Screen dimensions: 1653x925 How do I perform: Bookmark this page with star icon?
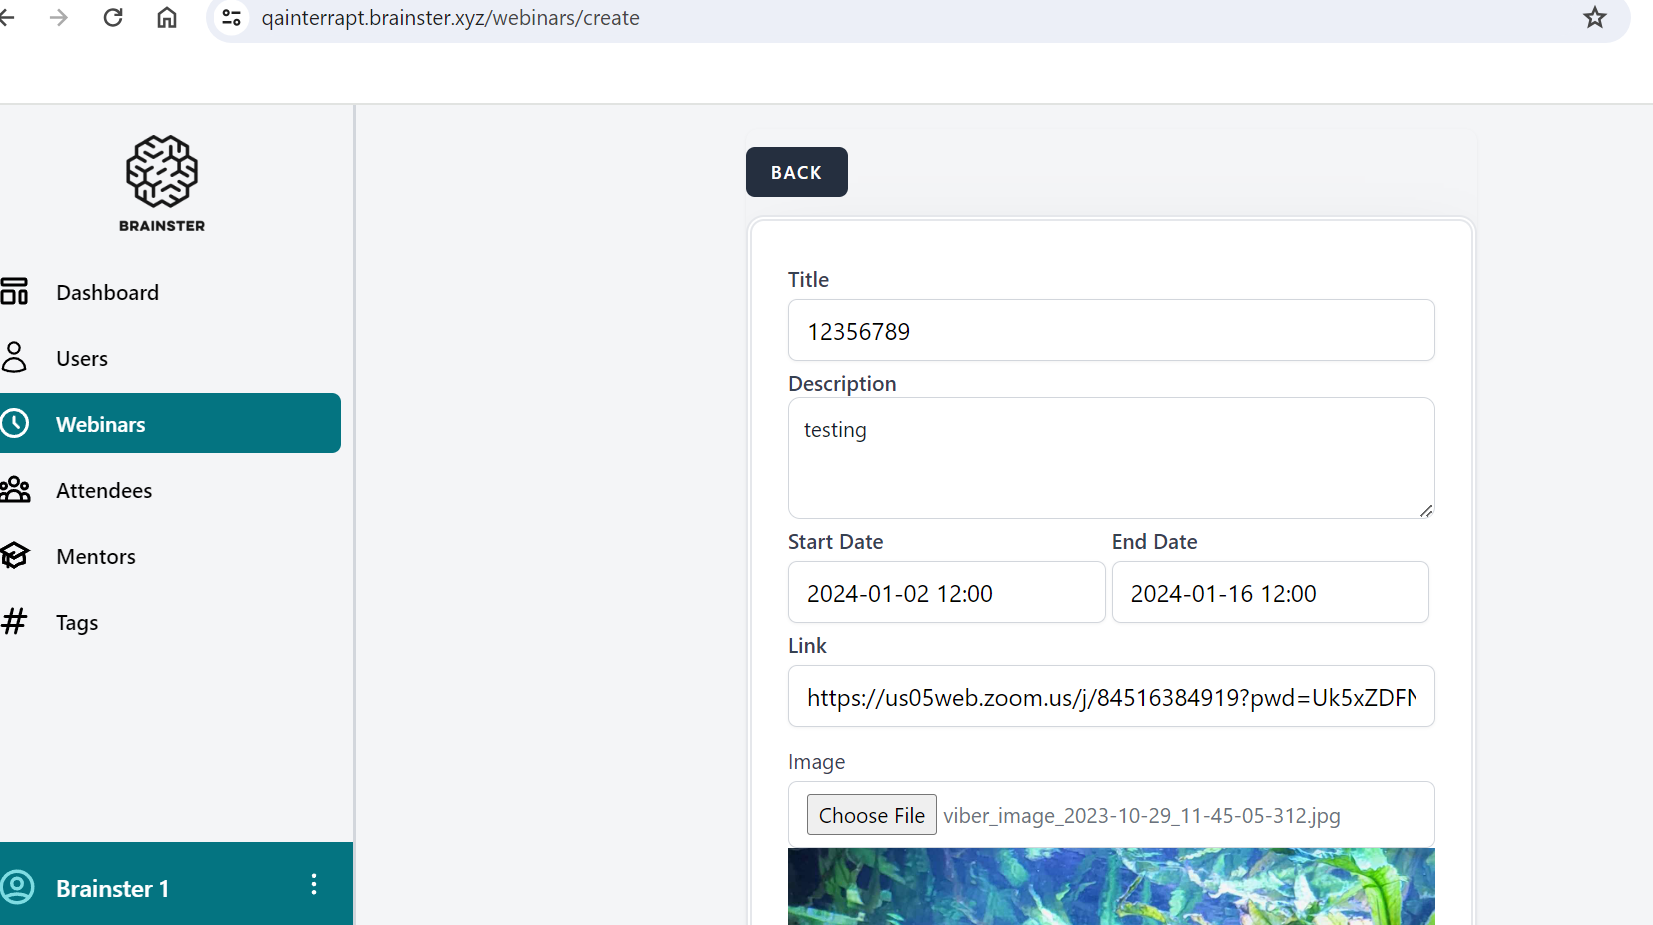1594,18
